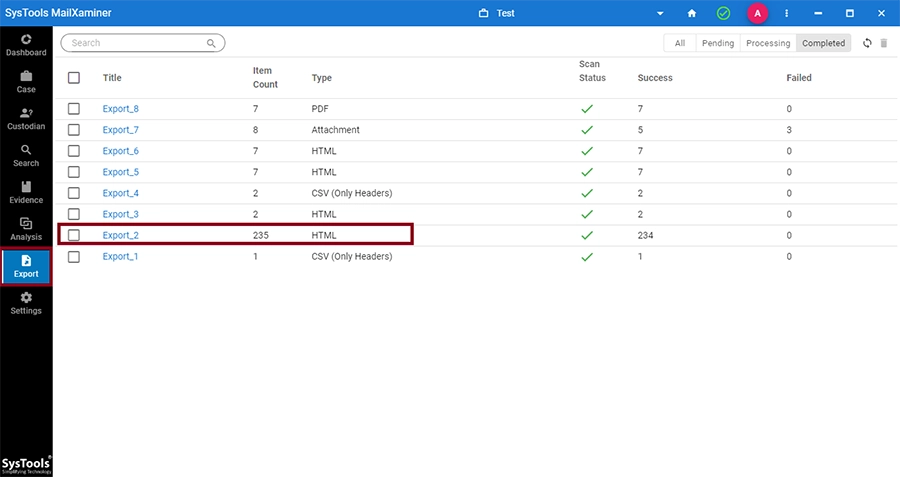Click the trash delete icon

click(x=884, y=43)
